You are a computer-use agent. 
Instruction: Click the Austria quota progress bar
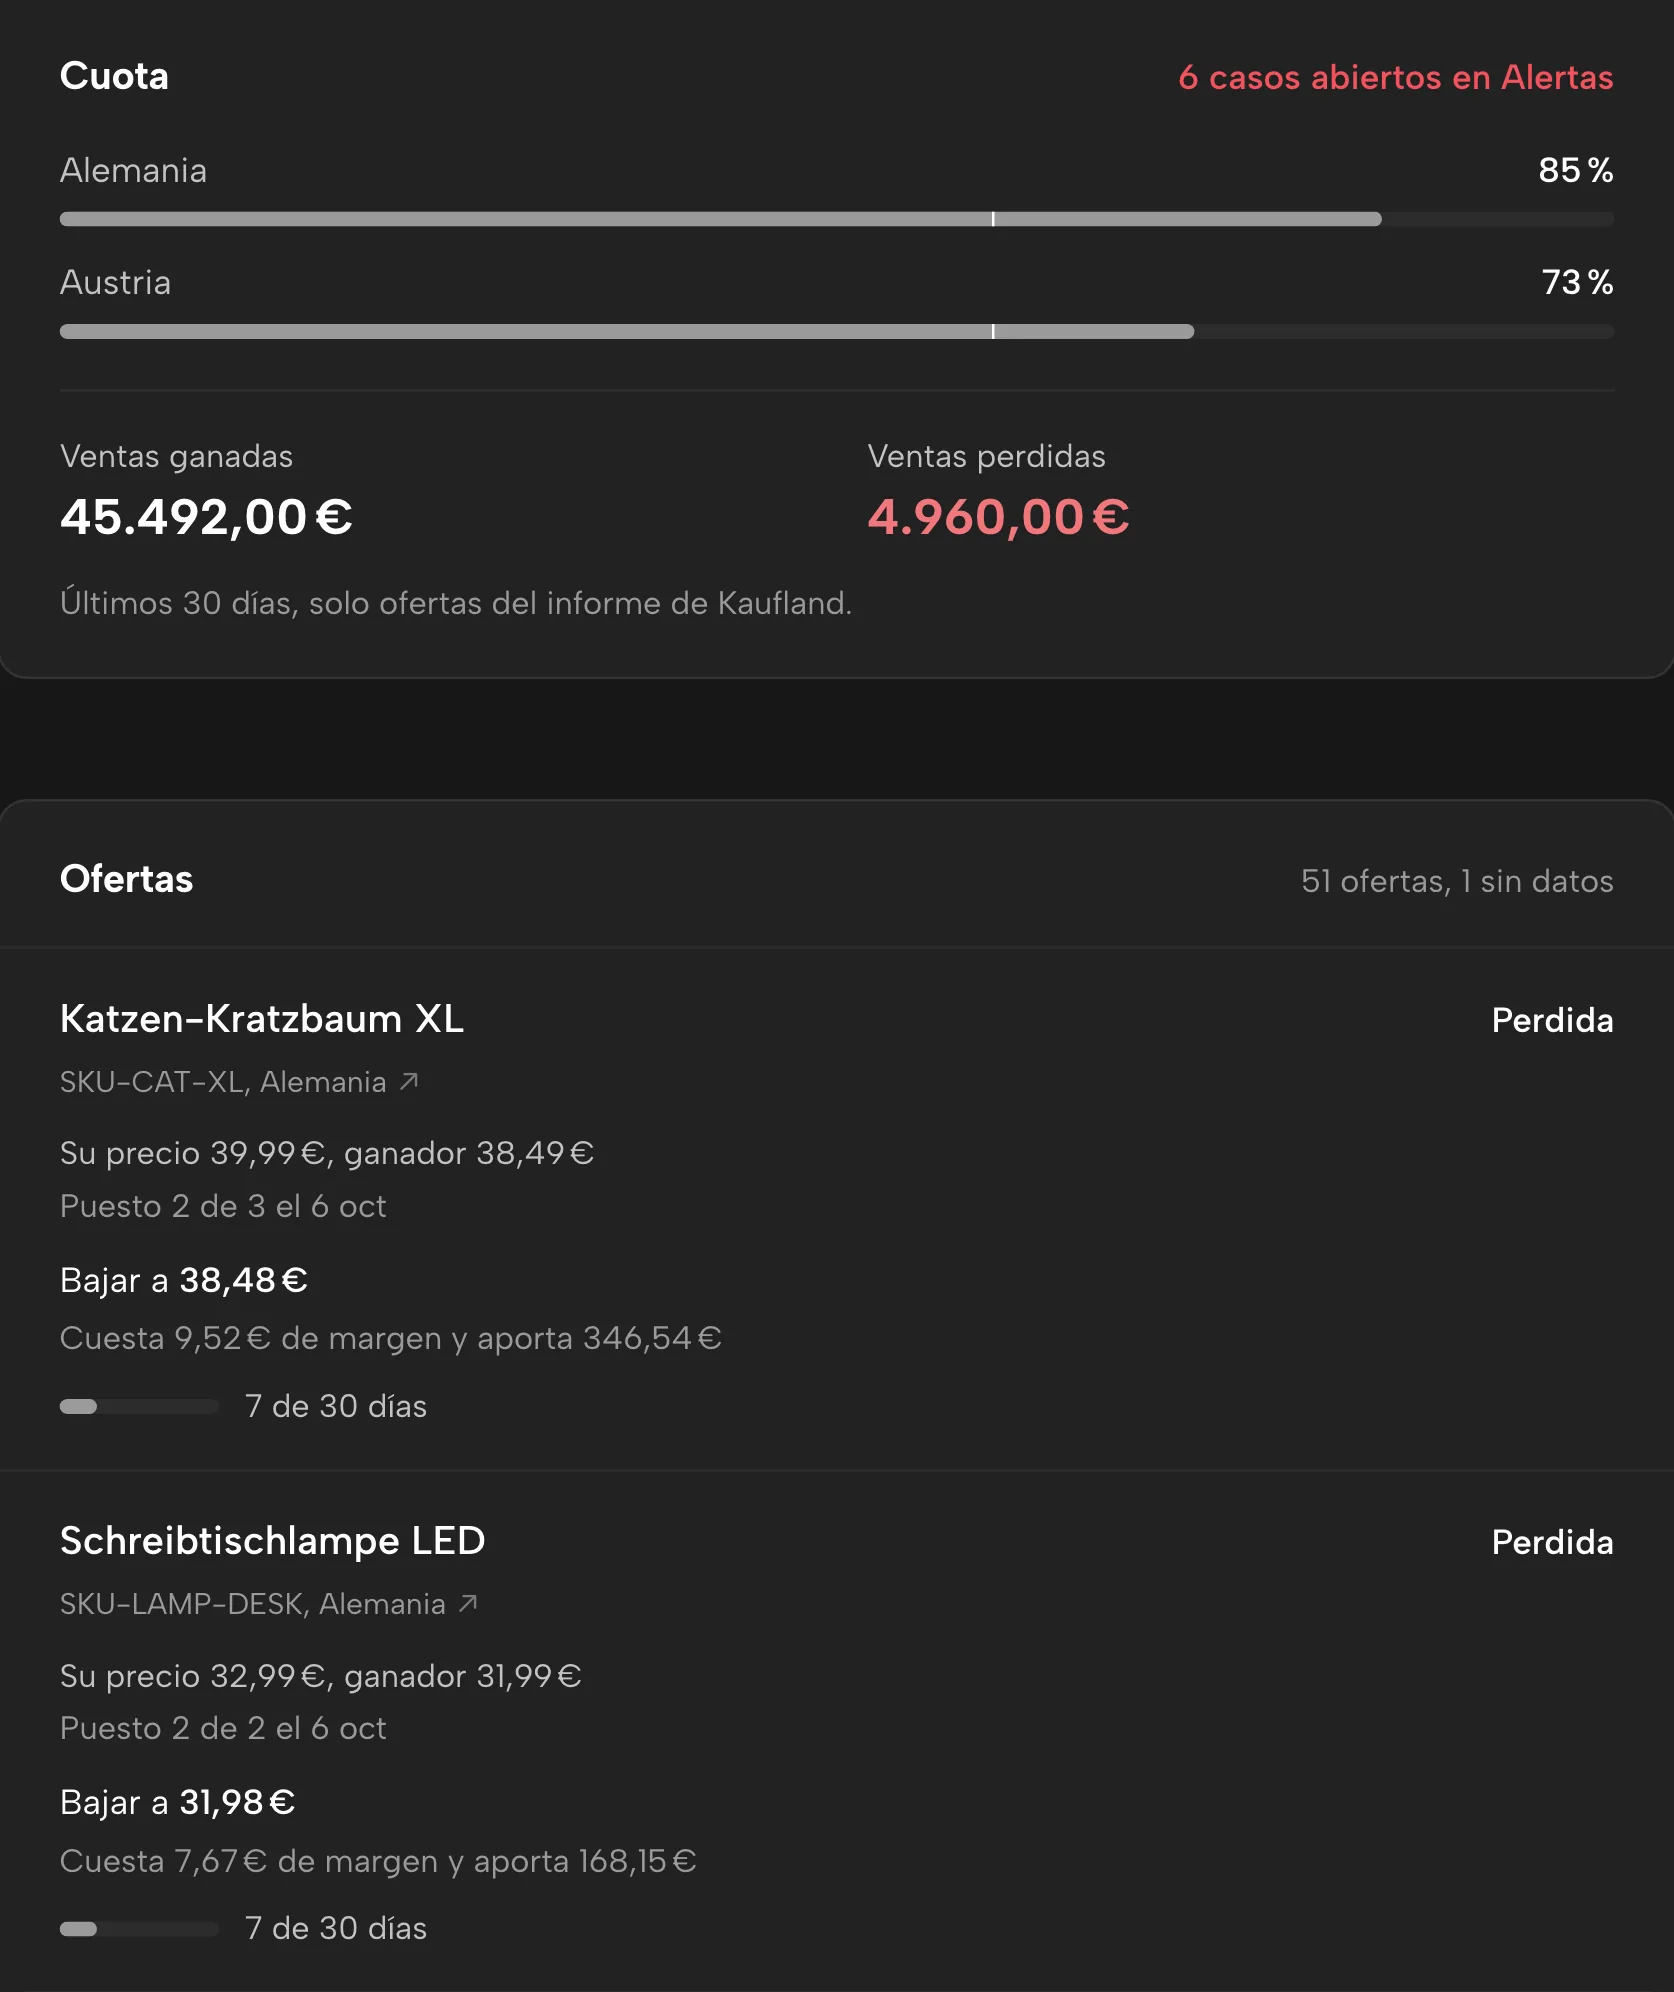pyautogui.click(x=837, y=331)
